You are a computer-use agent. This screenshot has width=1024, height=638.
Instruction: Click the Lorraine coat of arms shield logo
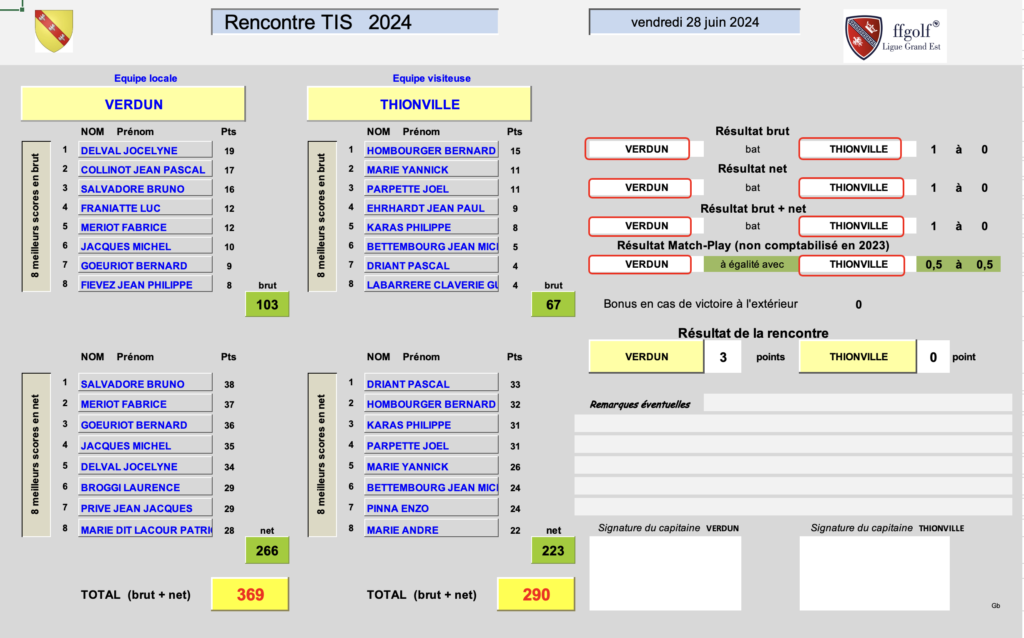click(54, 31)
